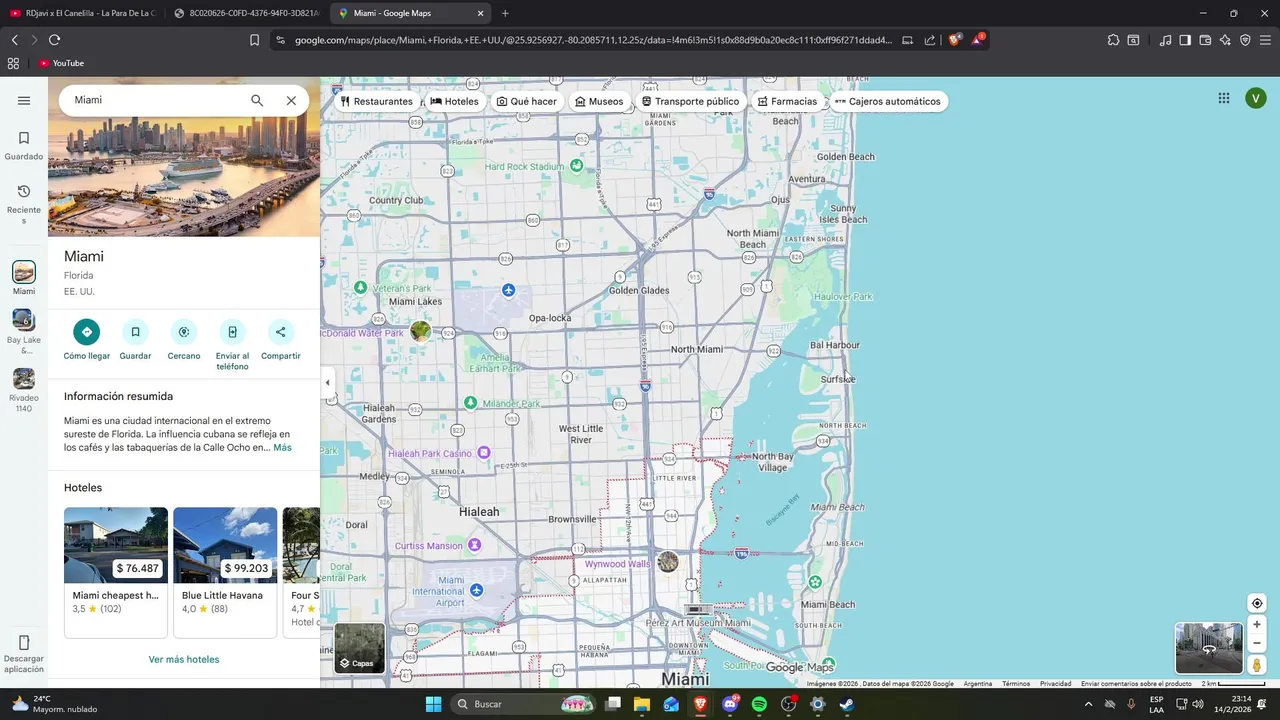Open the Blue Little Havana hotel card
Viewport: 1280px width, 720px height.
(225, 572)
